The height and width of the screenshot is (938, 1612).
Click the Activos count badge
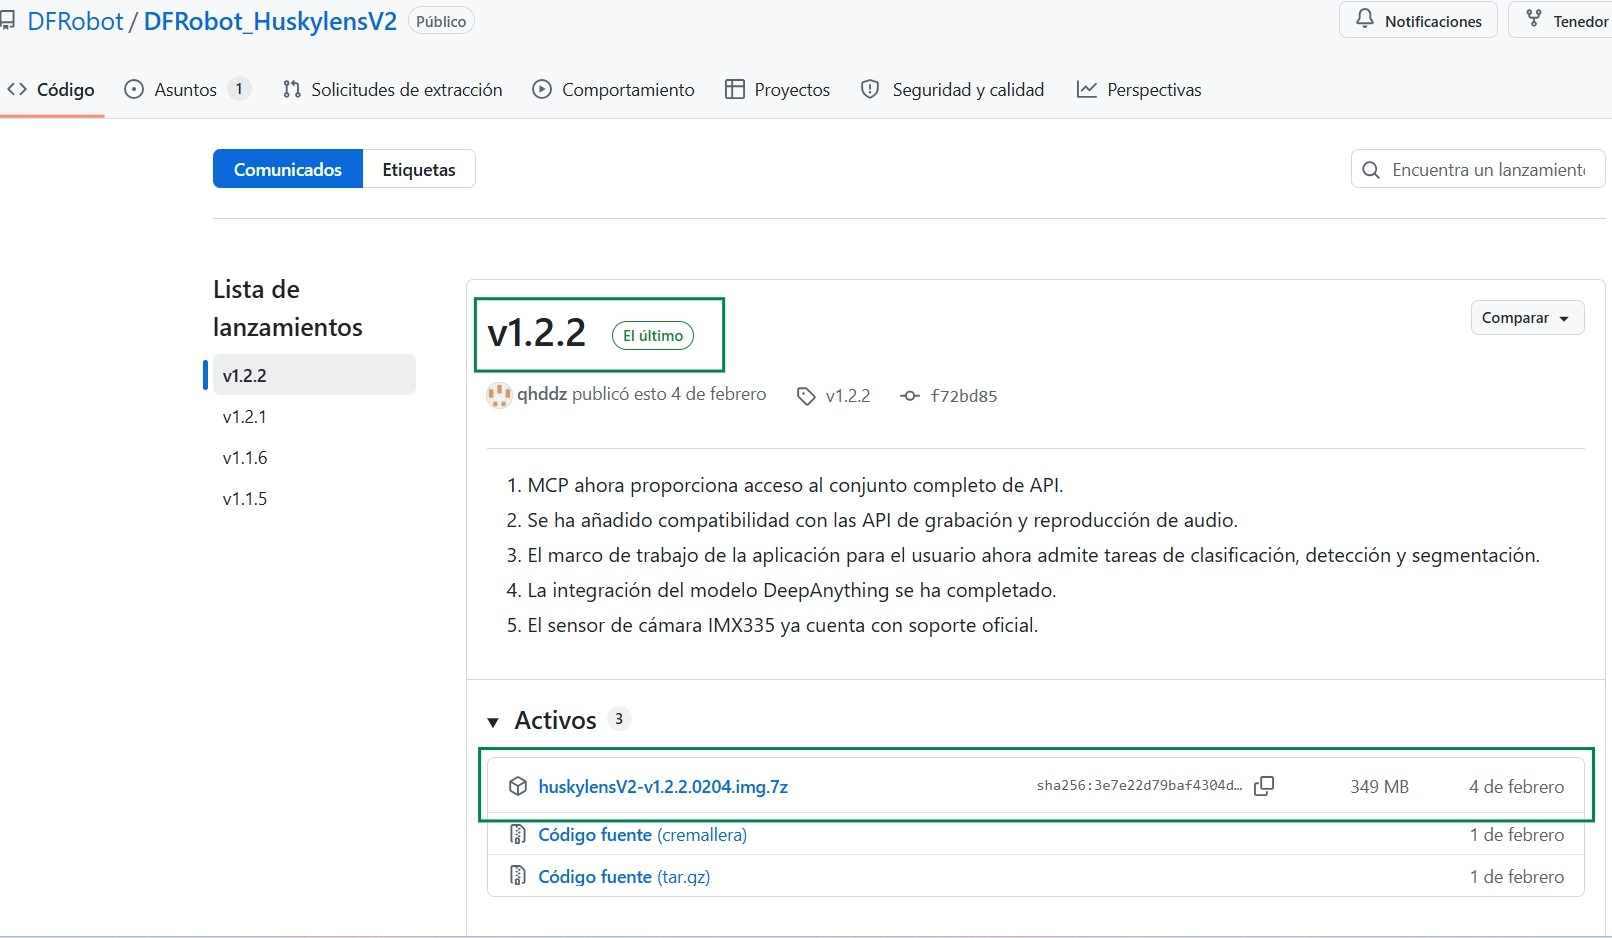[x=619, y=719]
